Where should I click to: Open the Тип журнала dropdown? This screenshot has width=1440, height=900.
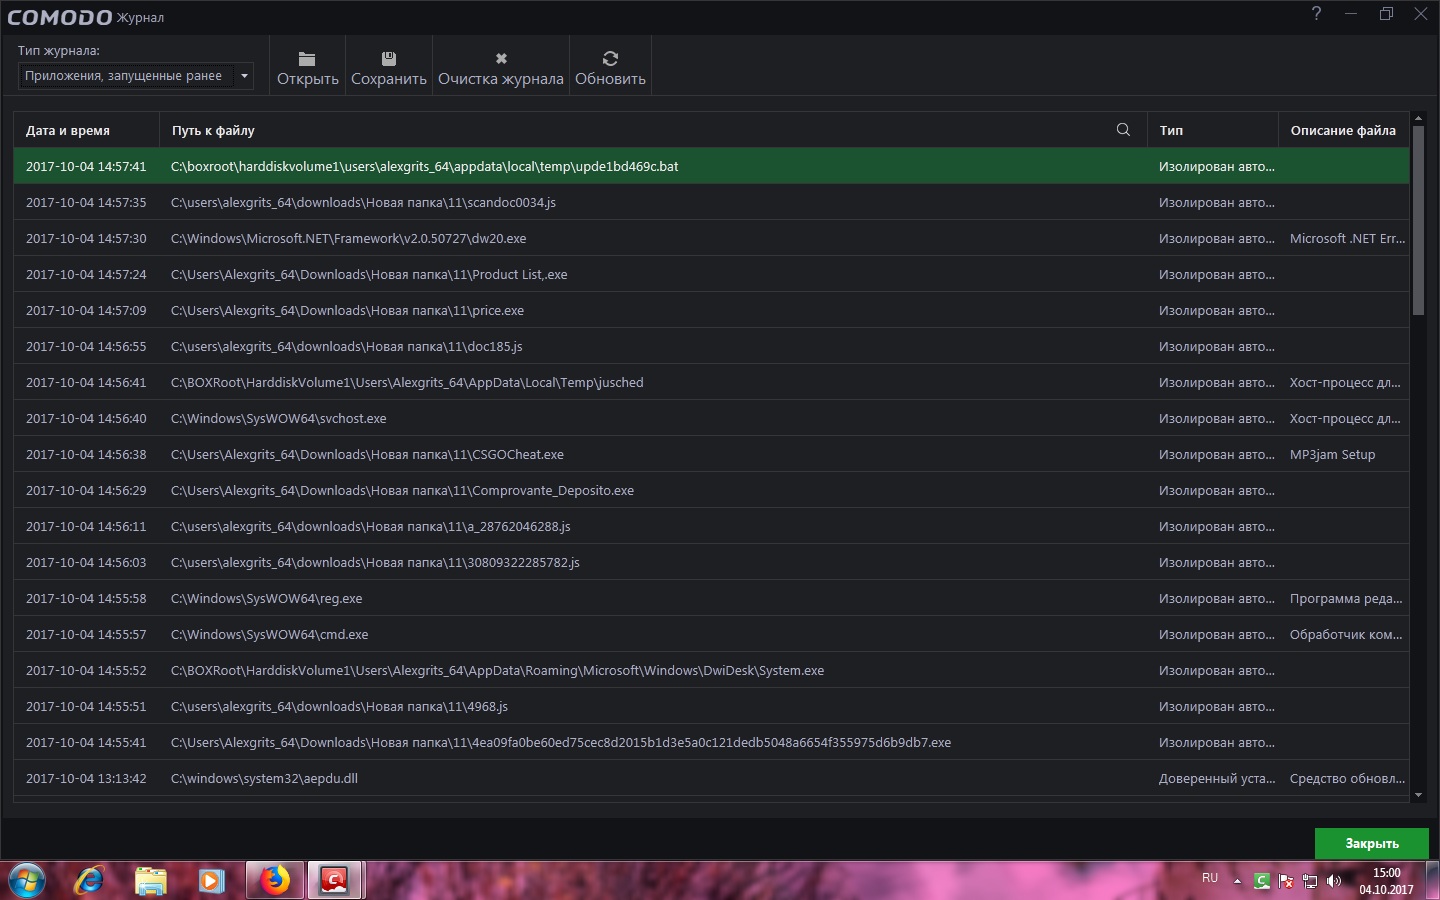pos(136,76)
